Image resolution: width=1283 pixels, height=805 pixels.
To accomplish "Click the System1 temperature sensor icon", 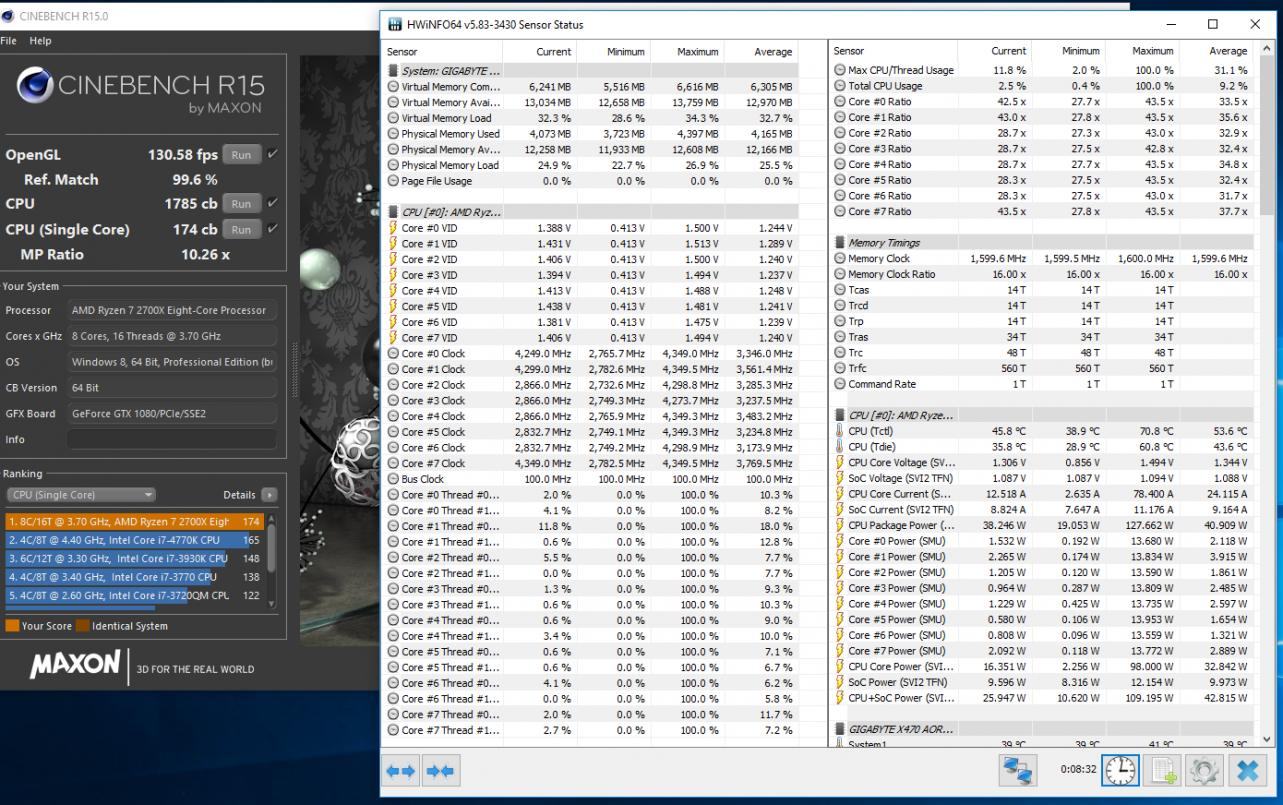I will click(x=839, y=745).
